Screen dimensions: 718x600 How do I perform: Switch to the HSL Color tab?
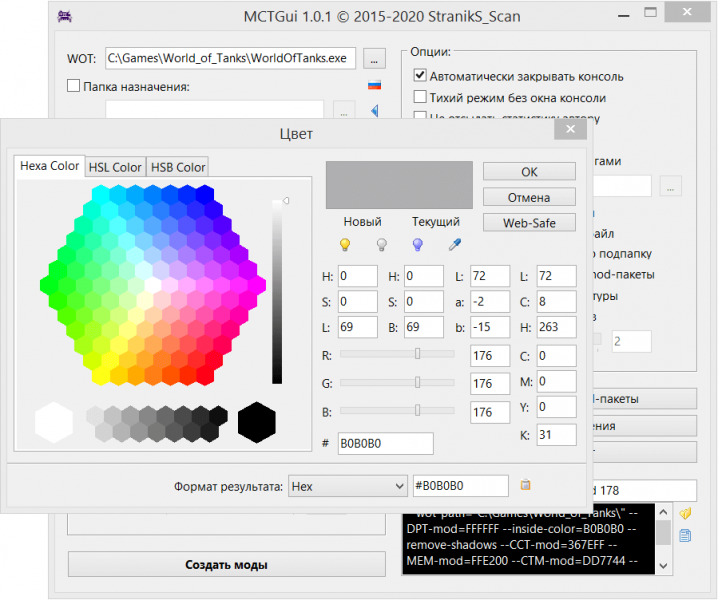(x=114, y=167)
